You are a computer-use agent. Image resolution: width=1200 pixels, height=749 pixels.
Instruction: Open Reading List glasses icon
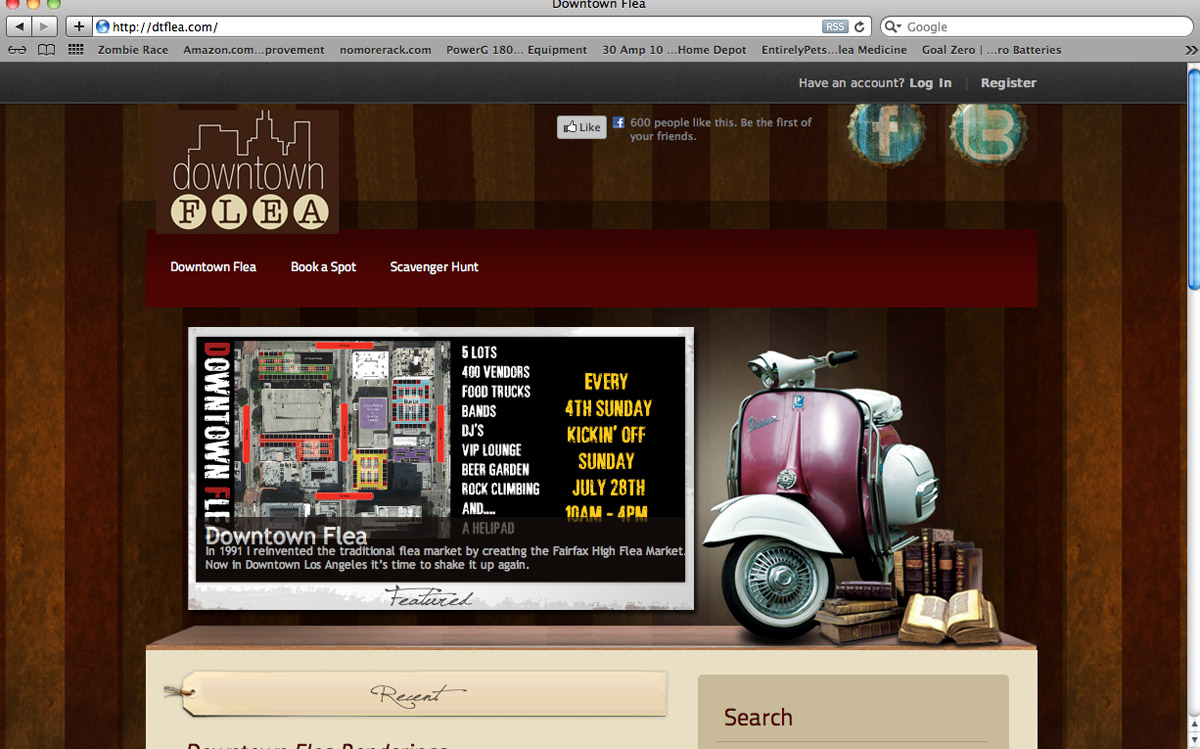click(x=17, y=50)
